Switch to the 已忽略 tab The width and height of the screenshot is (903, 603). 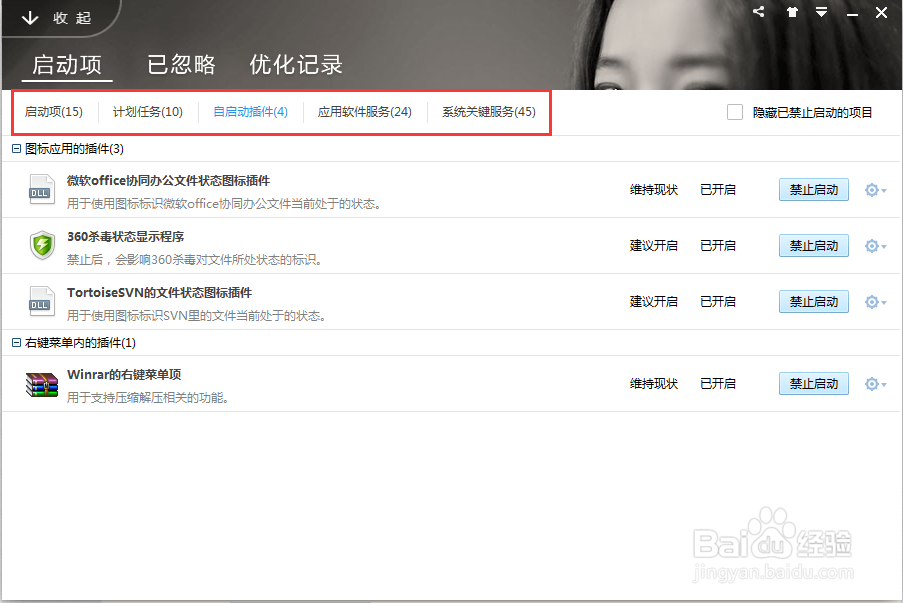point(181,65)
